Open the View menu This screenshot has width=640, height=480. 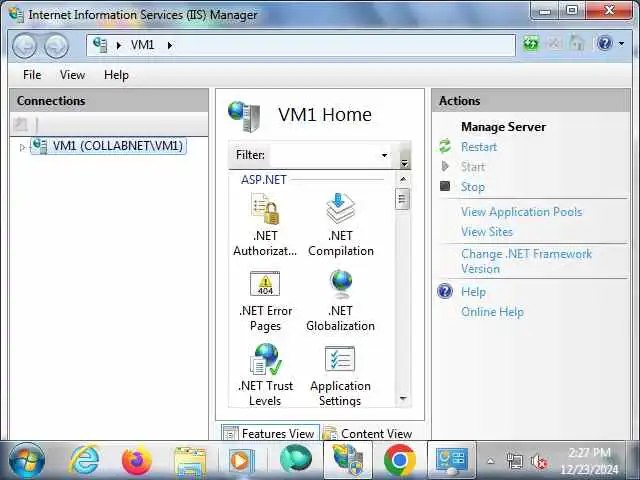72,75
